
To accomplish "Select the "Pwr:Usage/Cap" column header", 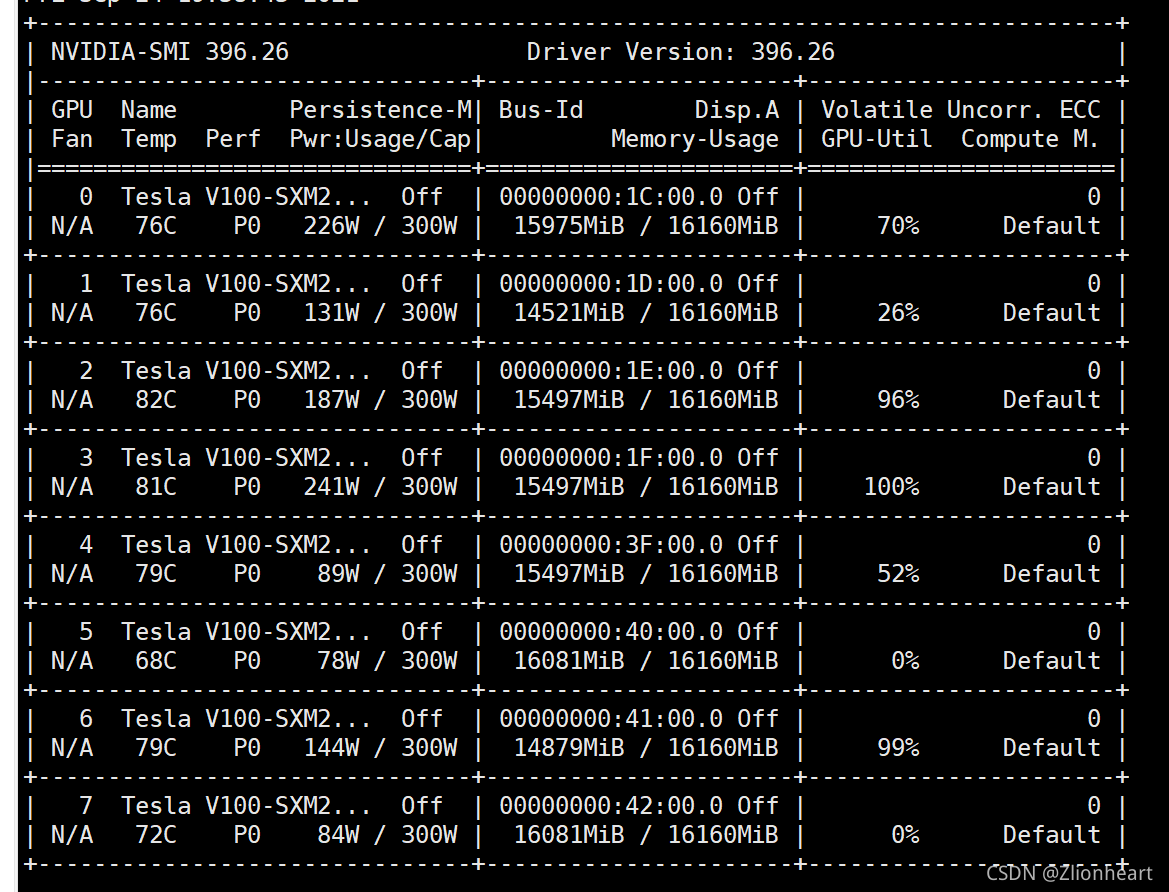I will (380, 139).
